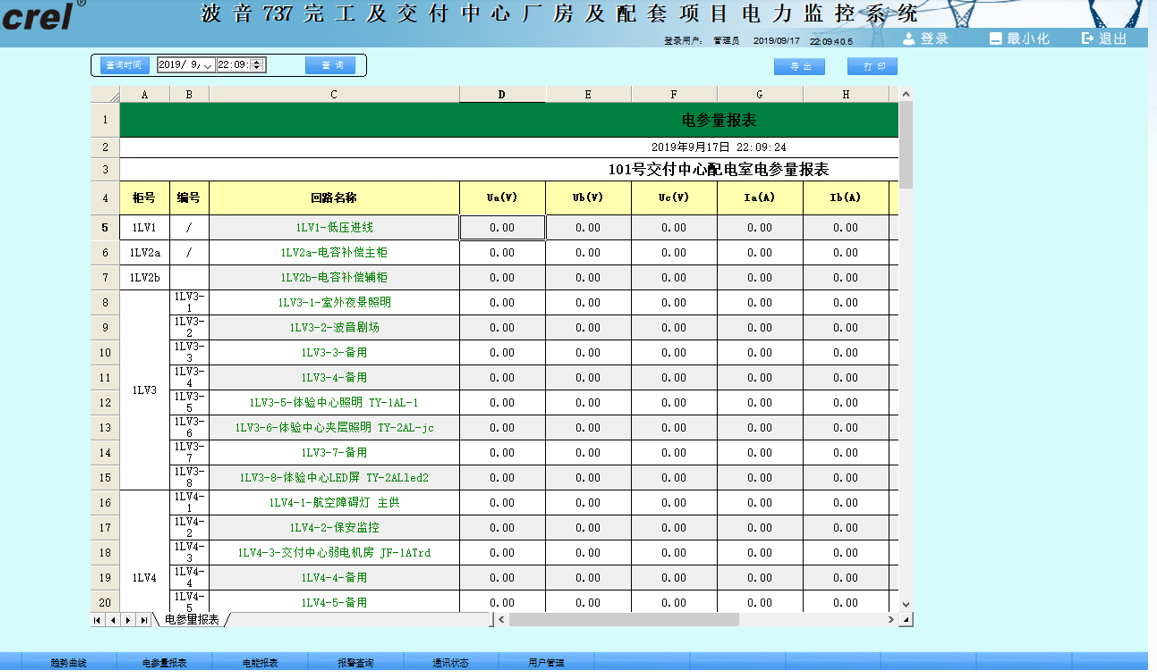
Task: Jump to first sheet tab arrow
Action: coord(98,620)
